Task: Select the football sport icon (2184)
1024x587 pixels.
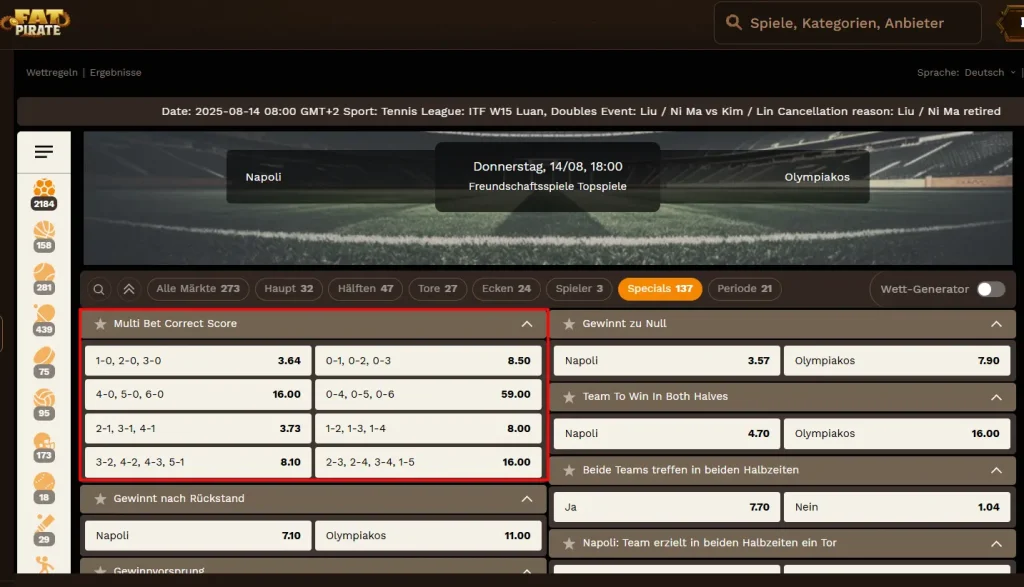Action: pyautogui.click(x=44, y=194)
